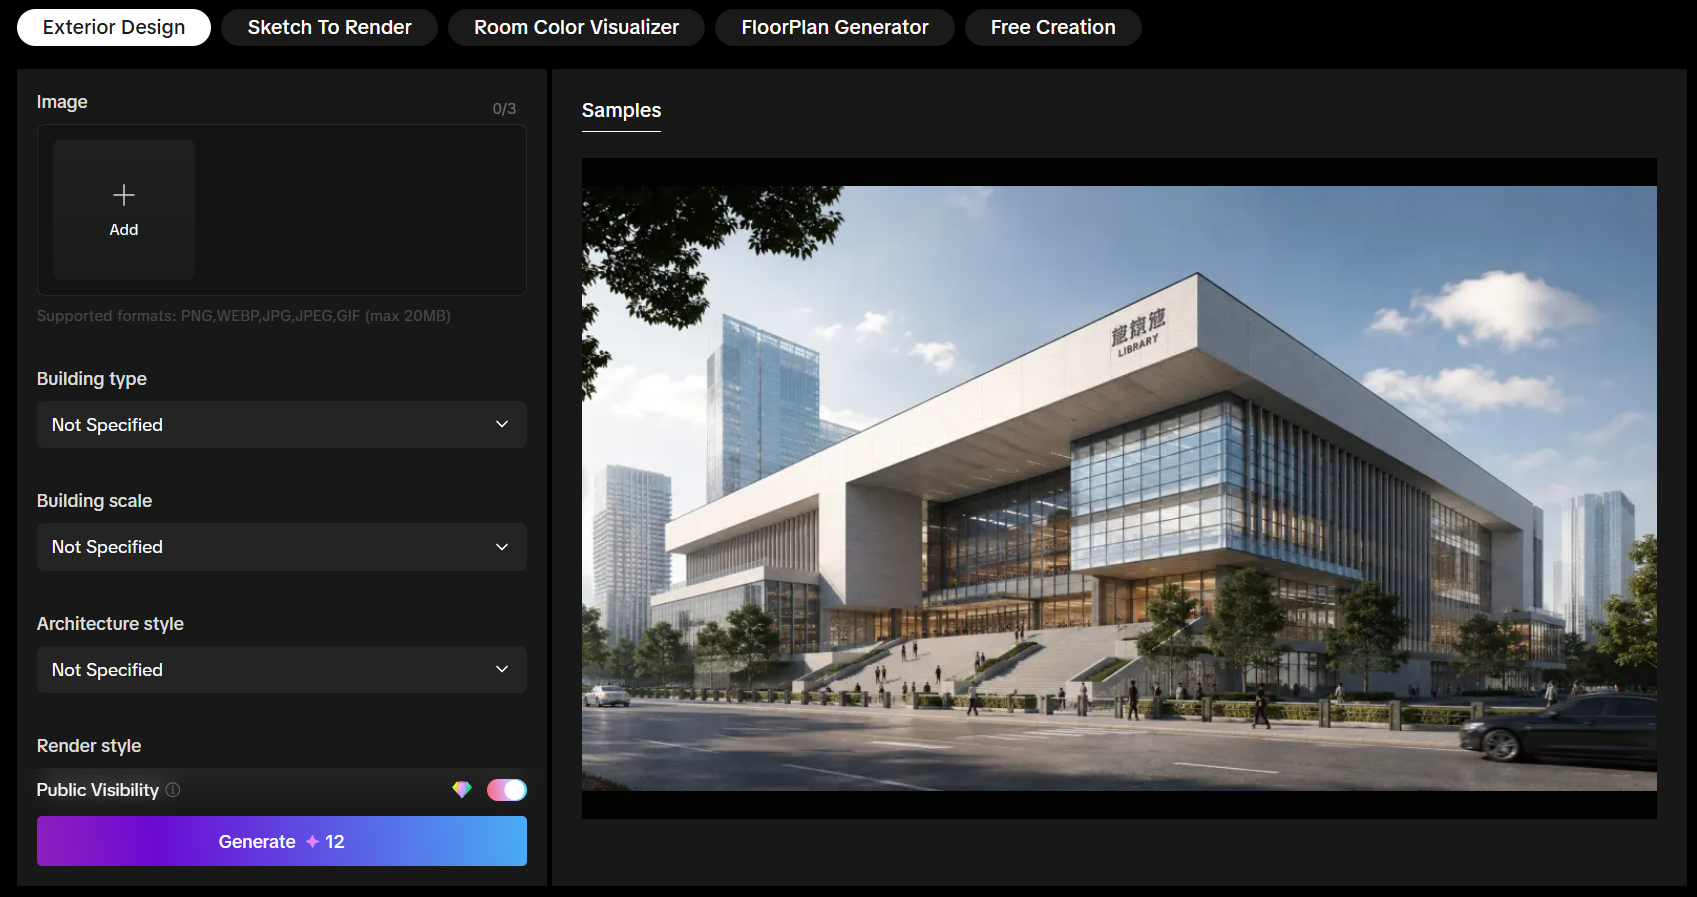Click the plus icon to add image

pyautogui.click(x=124, y=194)
